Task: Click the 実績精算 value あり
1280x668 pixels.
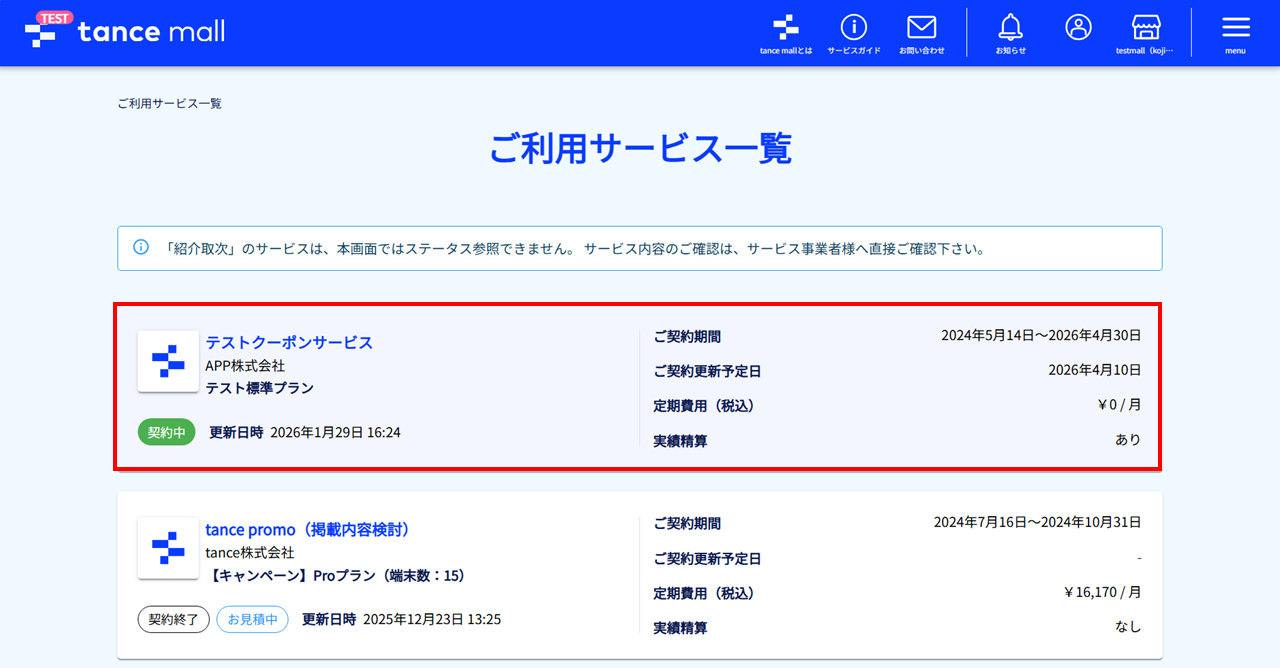Action: pos(1128,440)
